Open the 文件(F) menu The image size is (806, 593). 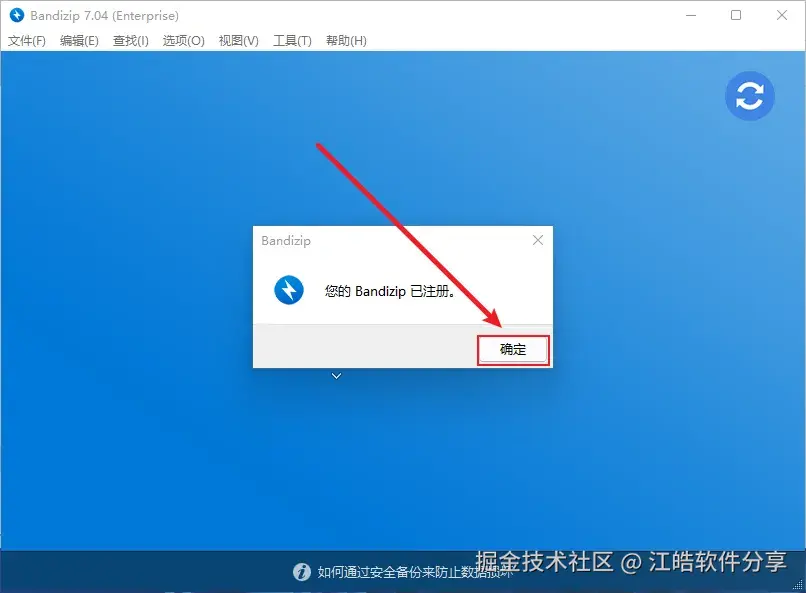pos(28,40)
